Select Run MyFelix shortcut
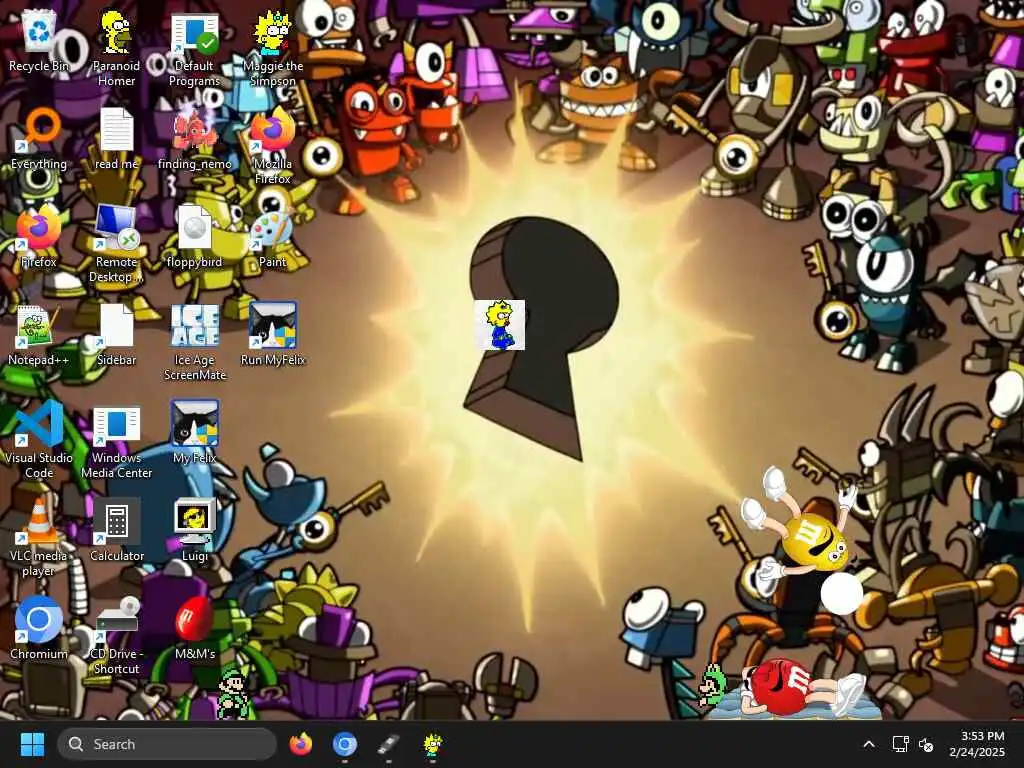 click(x=273, y=334)
